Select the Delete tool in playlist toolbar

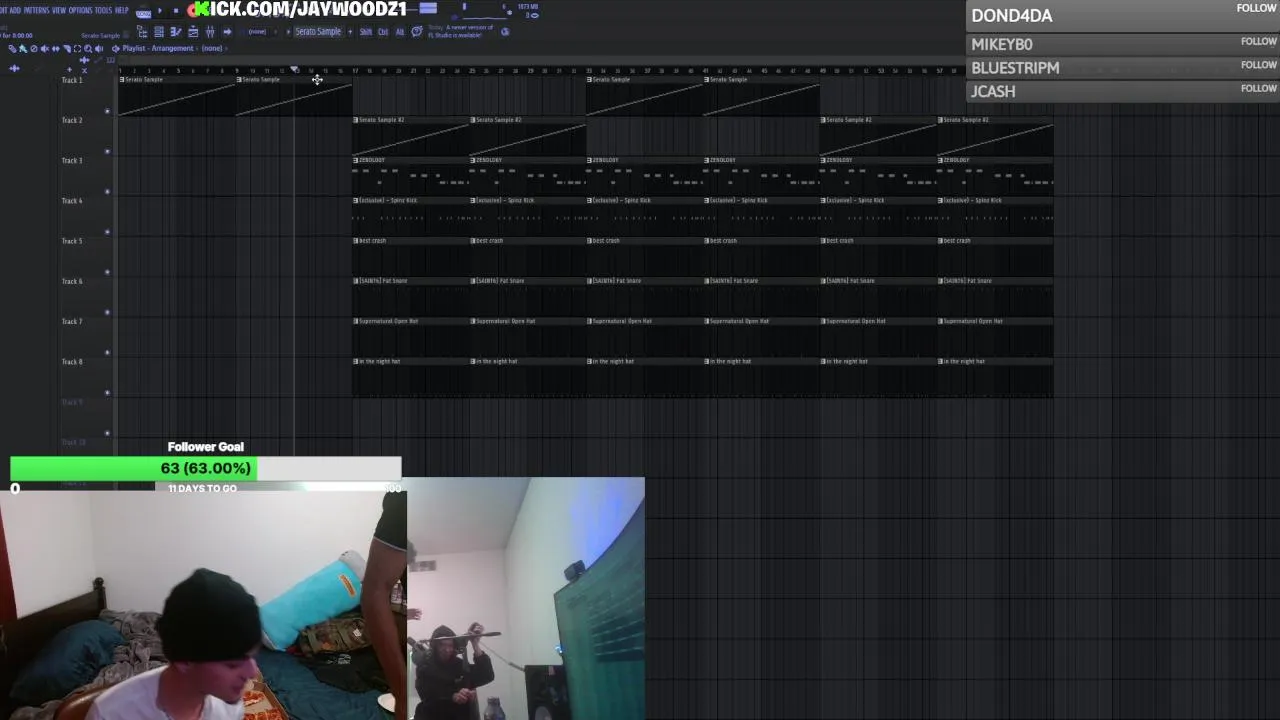(x=34, y=49)
